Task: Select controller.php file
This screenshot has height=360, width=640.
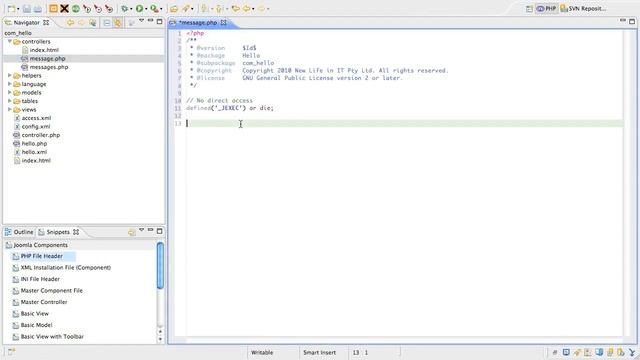Action: coord(41,135)
